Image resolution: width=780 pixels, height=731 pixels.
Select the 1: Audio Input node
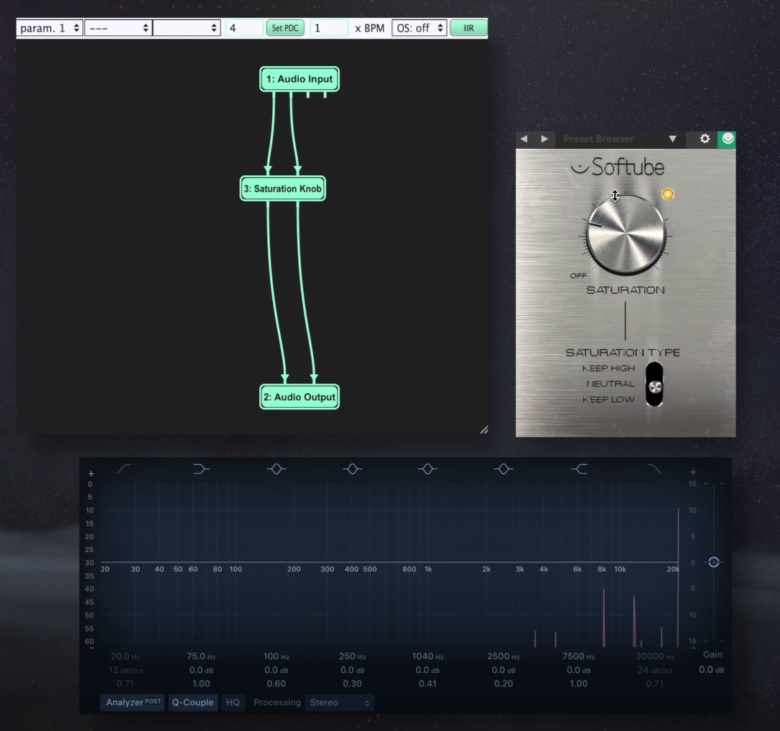click(299, 79)
